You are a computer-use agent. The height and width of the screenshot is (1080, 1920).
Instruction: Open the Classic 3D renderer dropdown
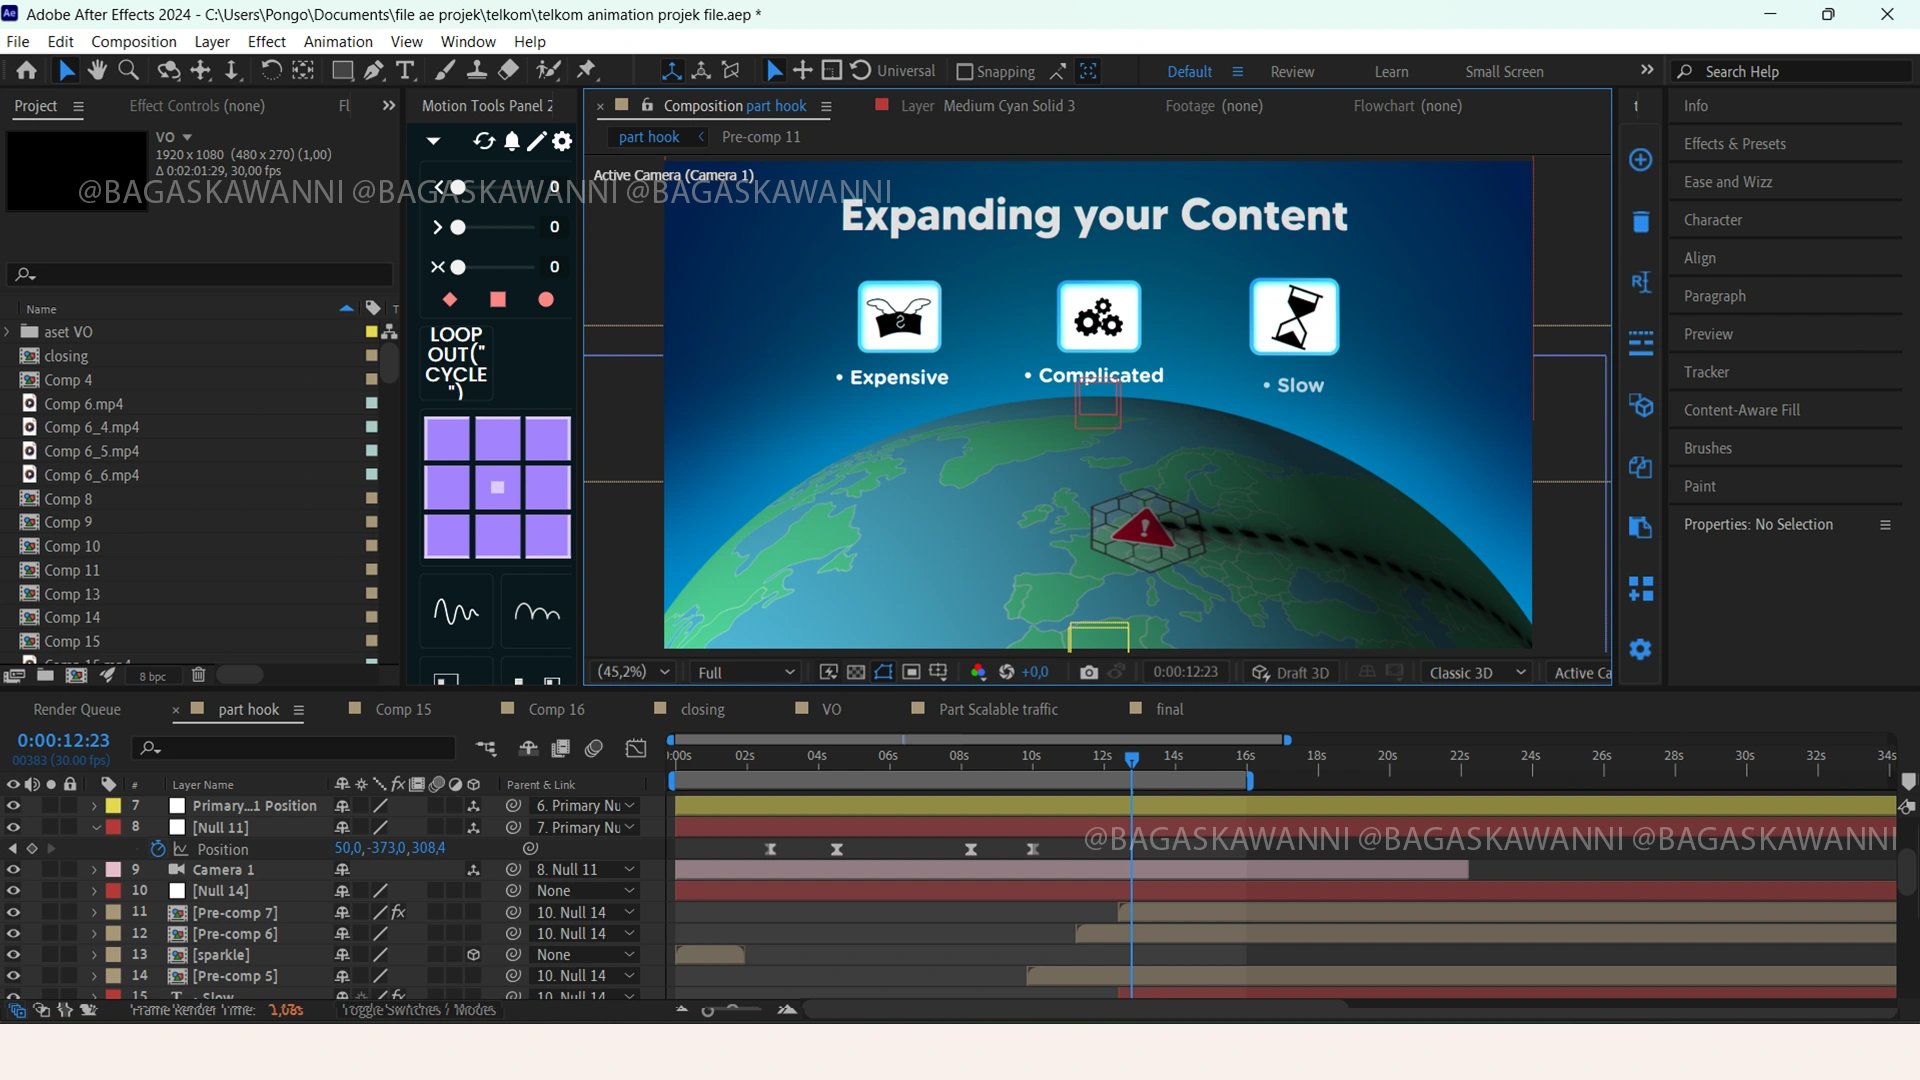pos(1477,673)
